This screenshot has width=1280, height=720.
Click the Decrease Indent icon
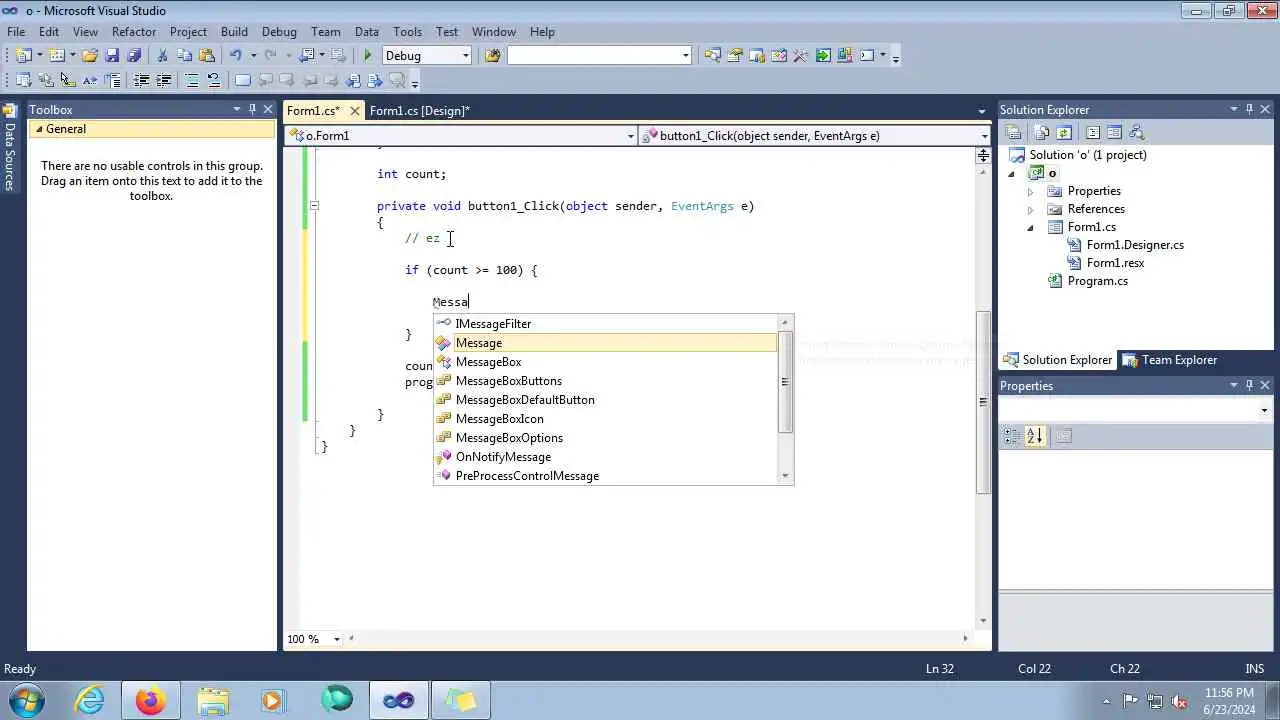141,81
